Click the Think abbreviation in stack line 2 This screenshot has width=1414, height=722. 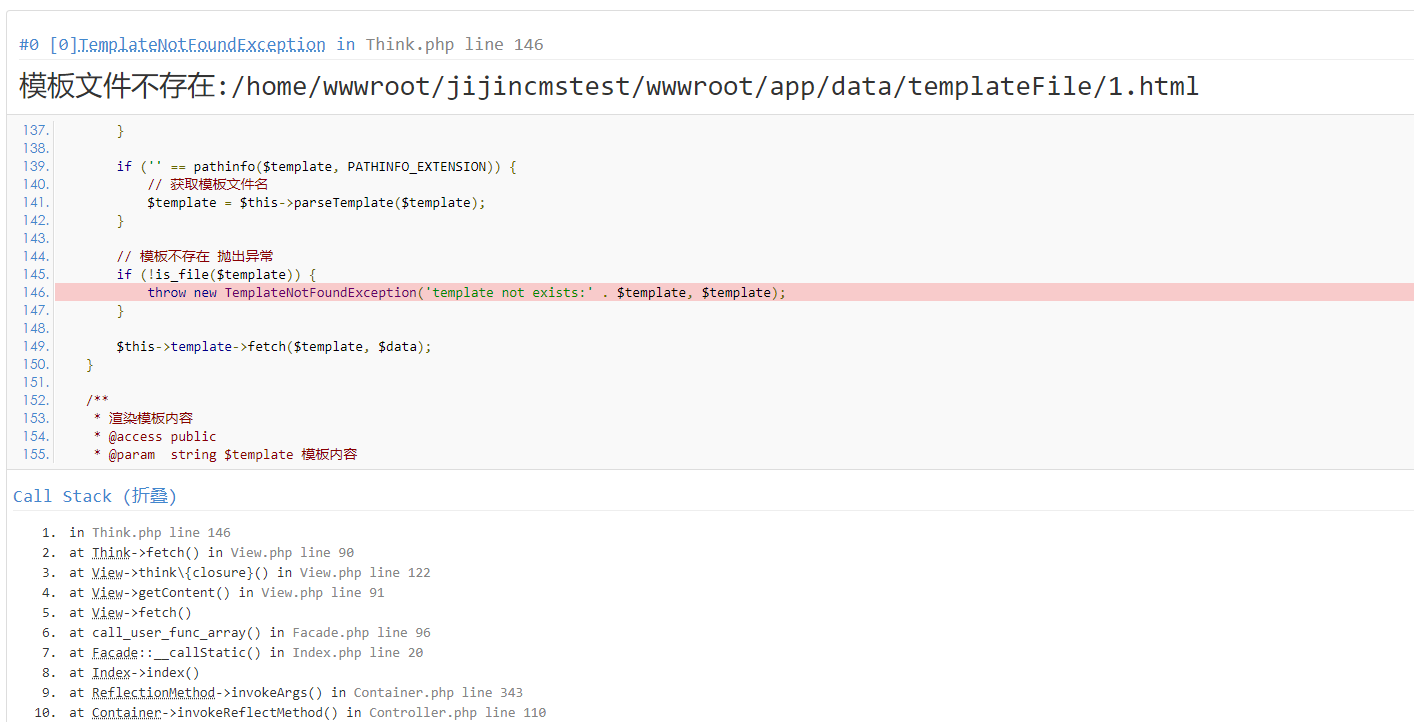110,552
